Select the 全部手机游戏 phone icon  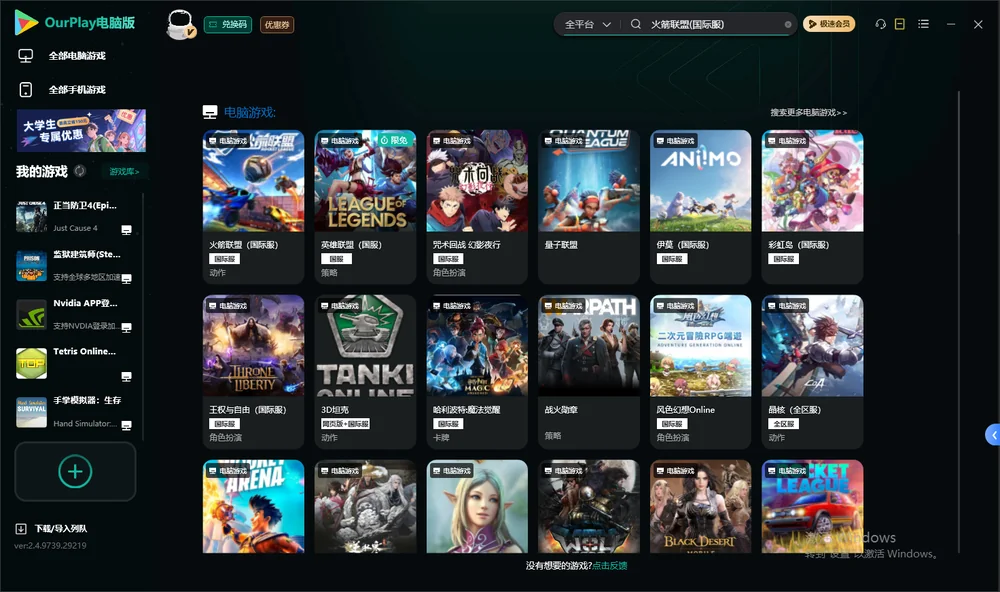(26, 90)
